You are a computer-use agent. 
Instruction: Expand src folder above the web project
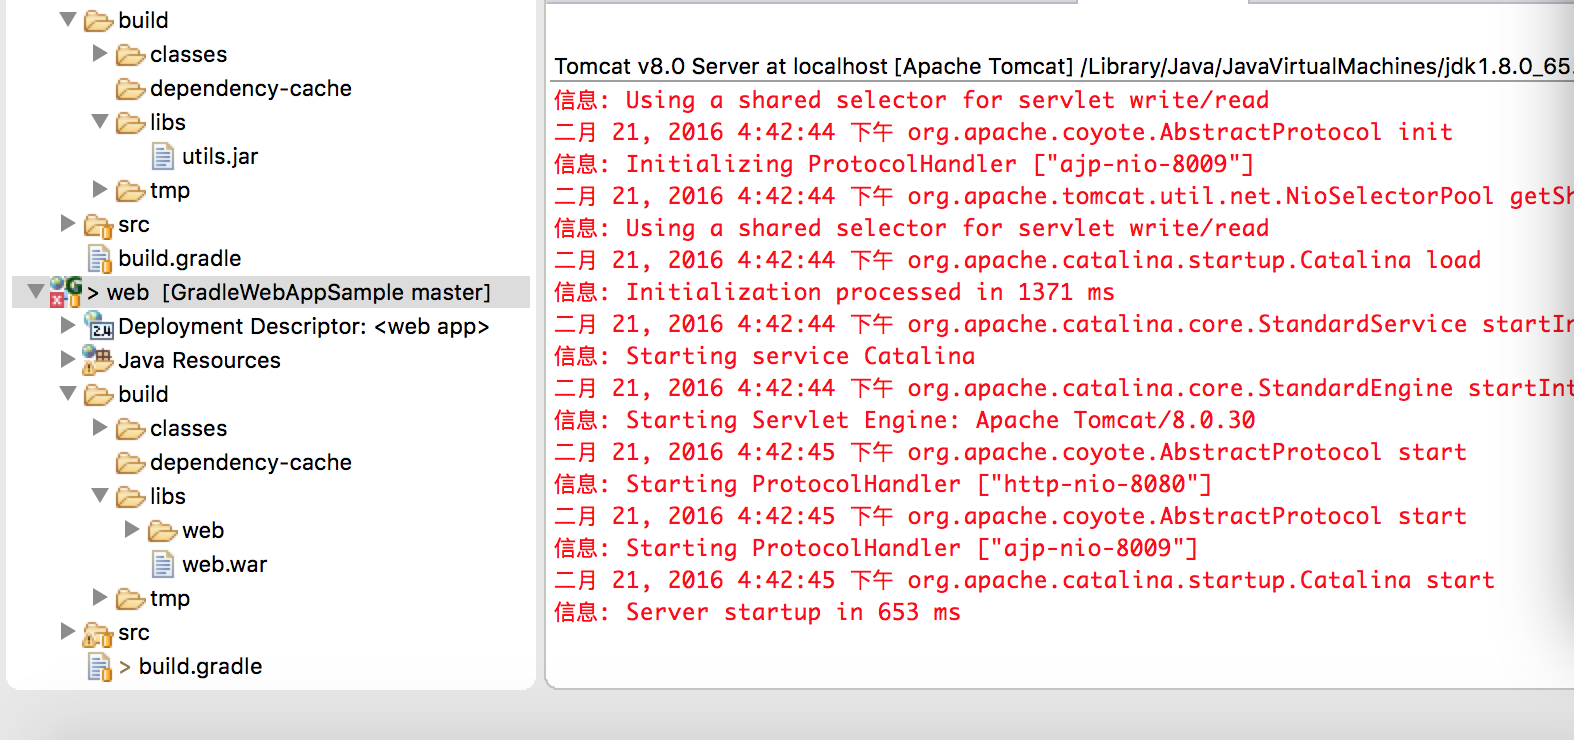[68, 223]
